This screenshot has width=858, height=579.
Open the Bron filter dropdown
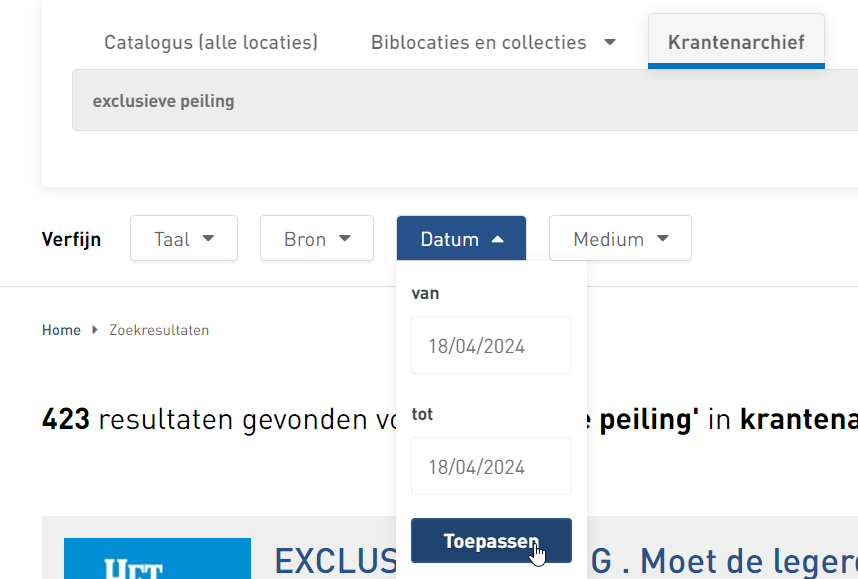click(x=316, y=239)
